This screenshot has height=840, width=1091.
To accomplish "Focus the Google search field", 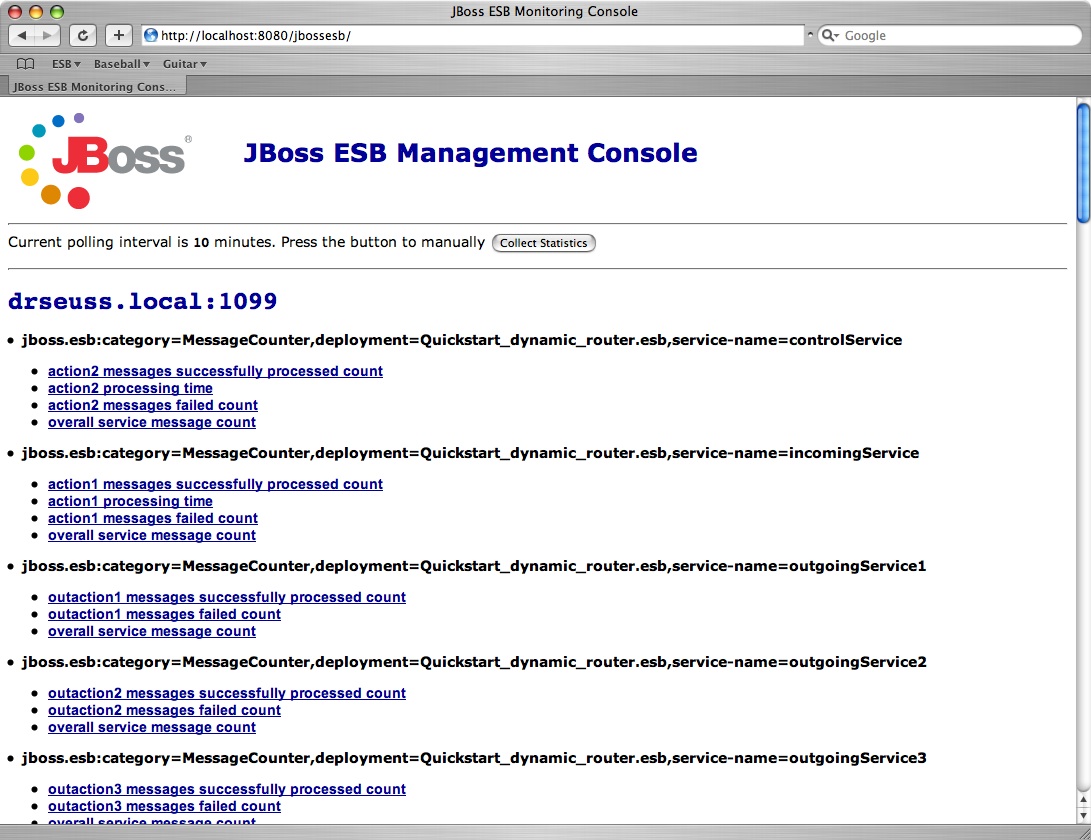I will (x=950, y=35).
